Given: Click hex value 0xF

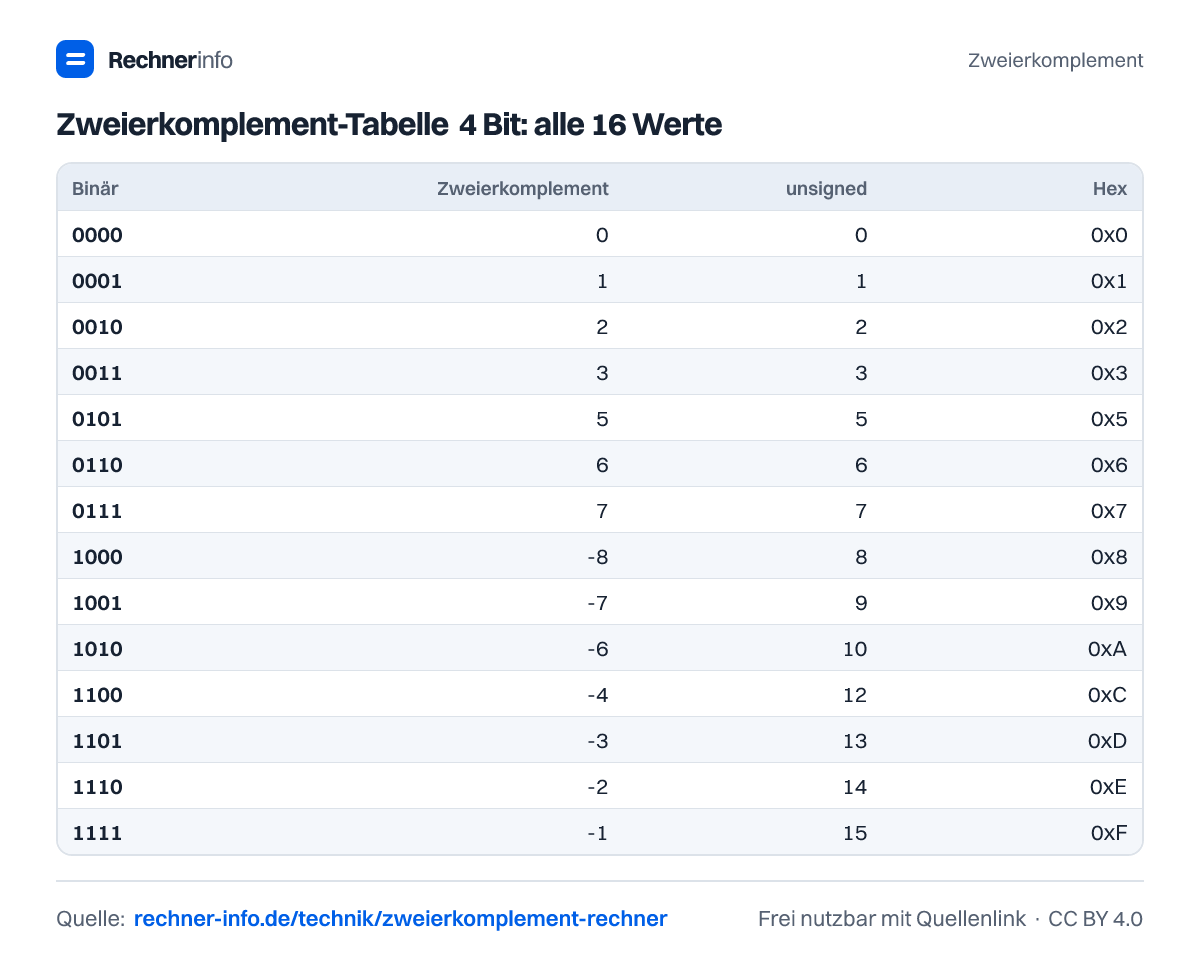Looking at the screenshot, I should click(x=1108, y=833).
